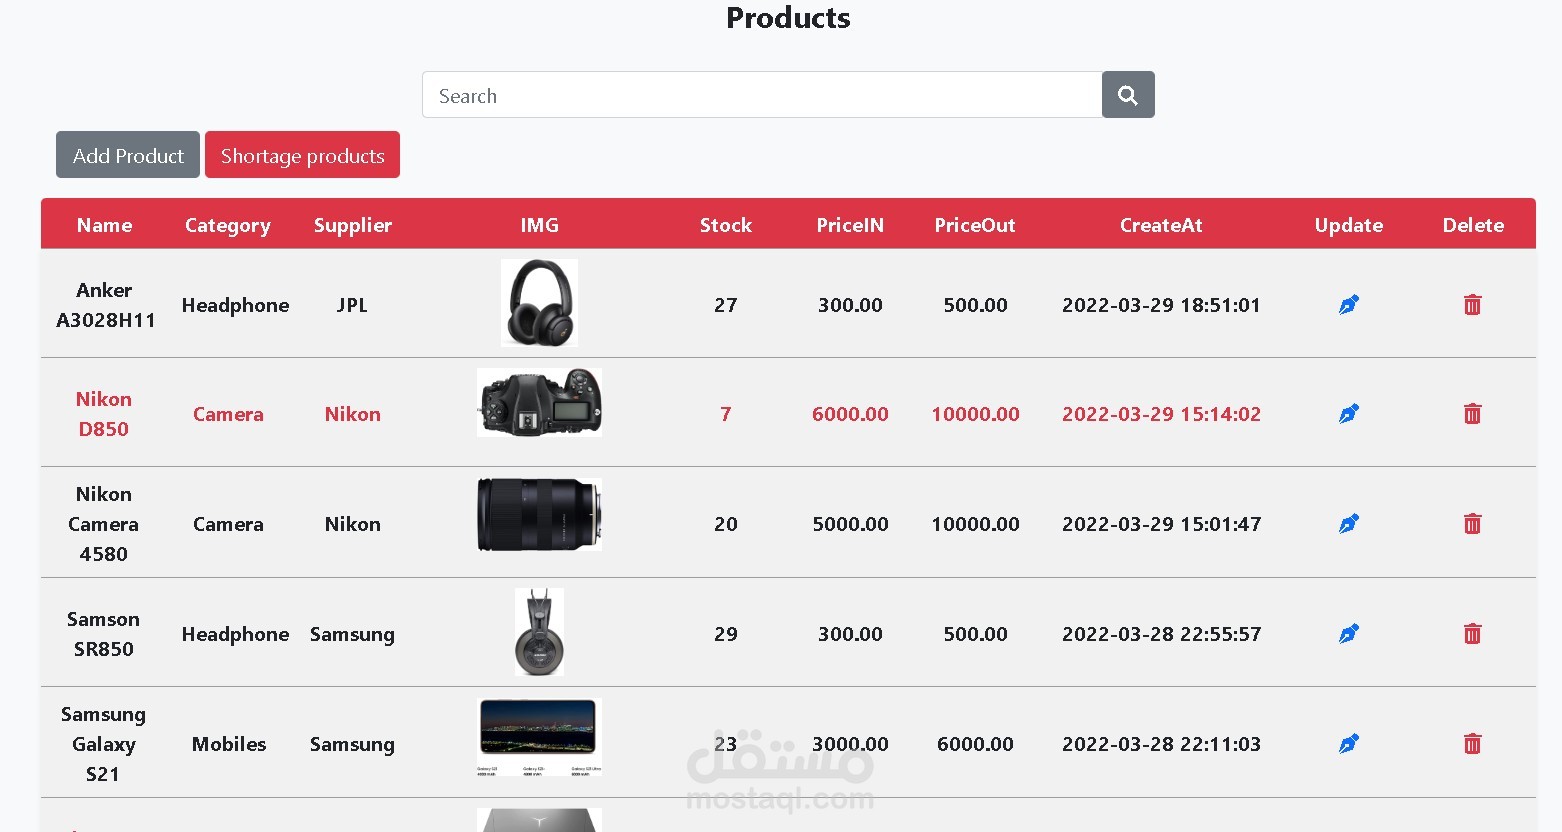Click the PriceIN column header

pyautogui.click(x=850, y=225)
